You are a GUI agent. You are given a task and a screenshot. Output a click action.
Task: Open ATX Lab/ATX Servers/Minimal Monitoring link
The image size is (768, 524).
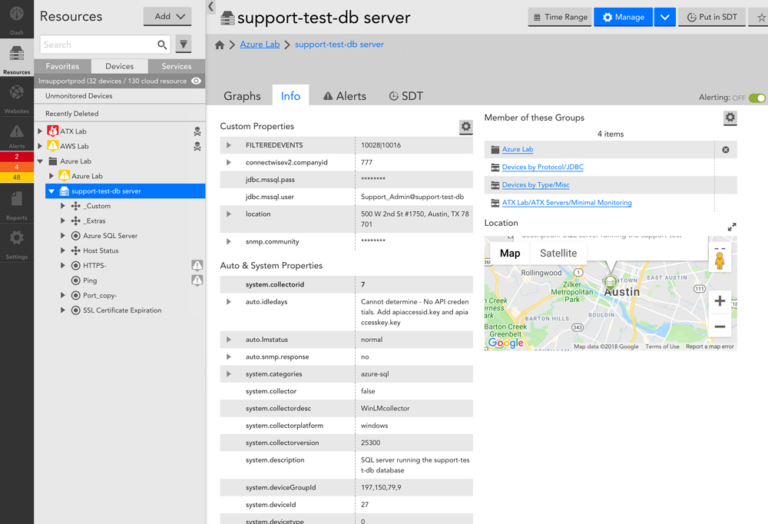[567, 202]
